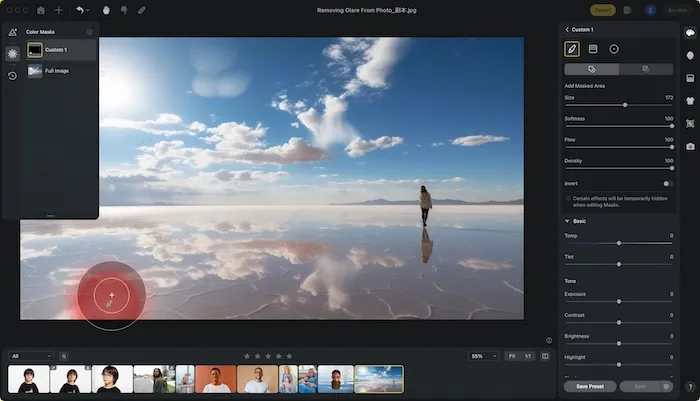Open the camera icon tab
Screen dimensions: 700x401
tap(690, 146)
